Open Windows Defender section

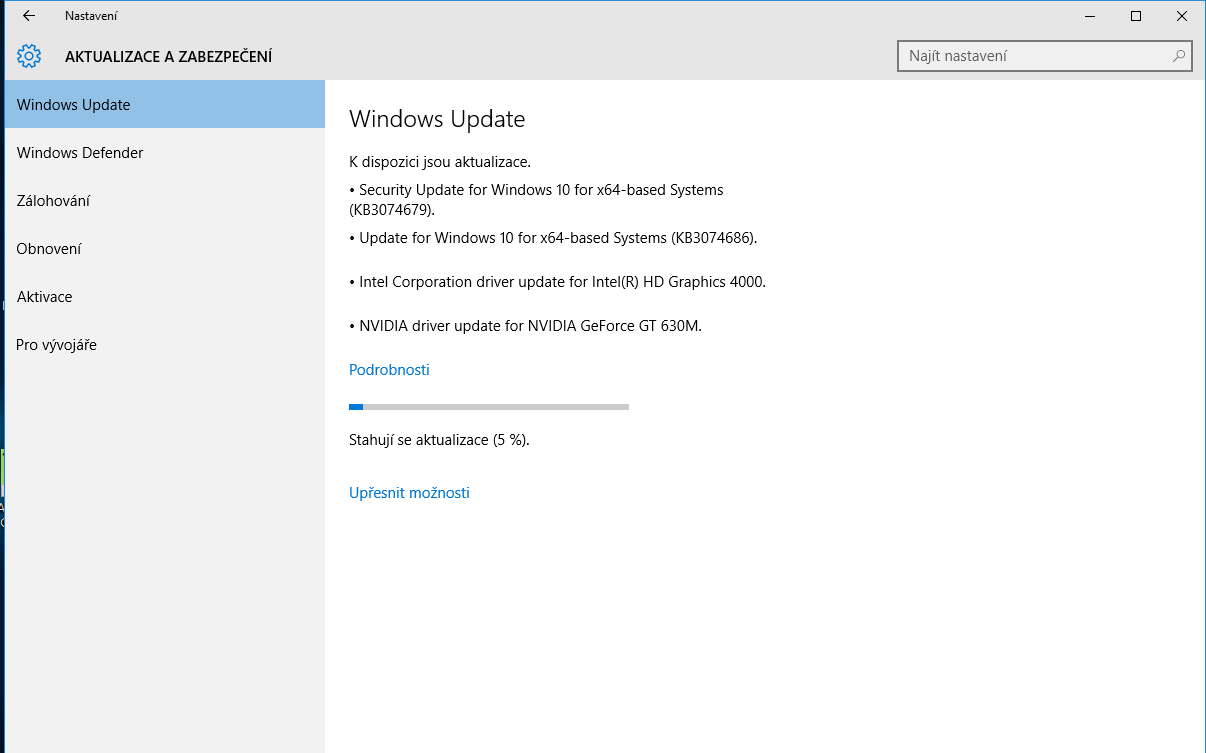coord(165,152)
